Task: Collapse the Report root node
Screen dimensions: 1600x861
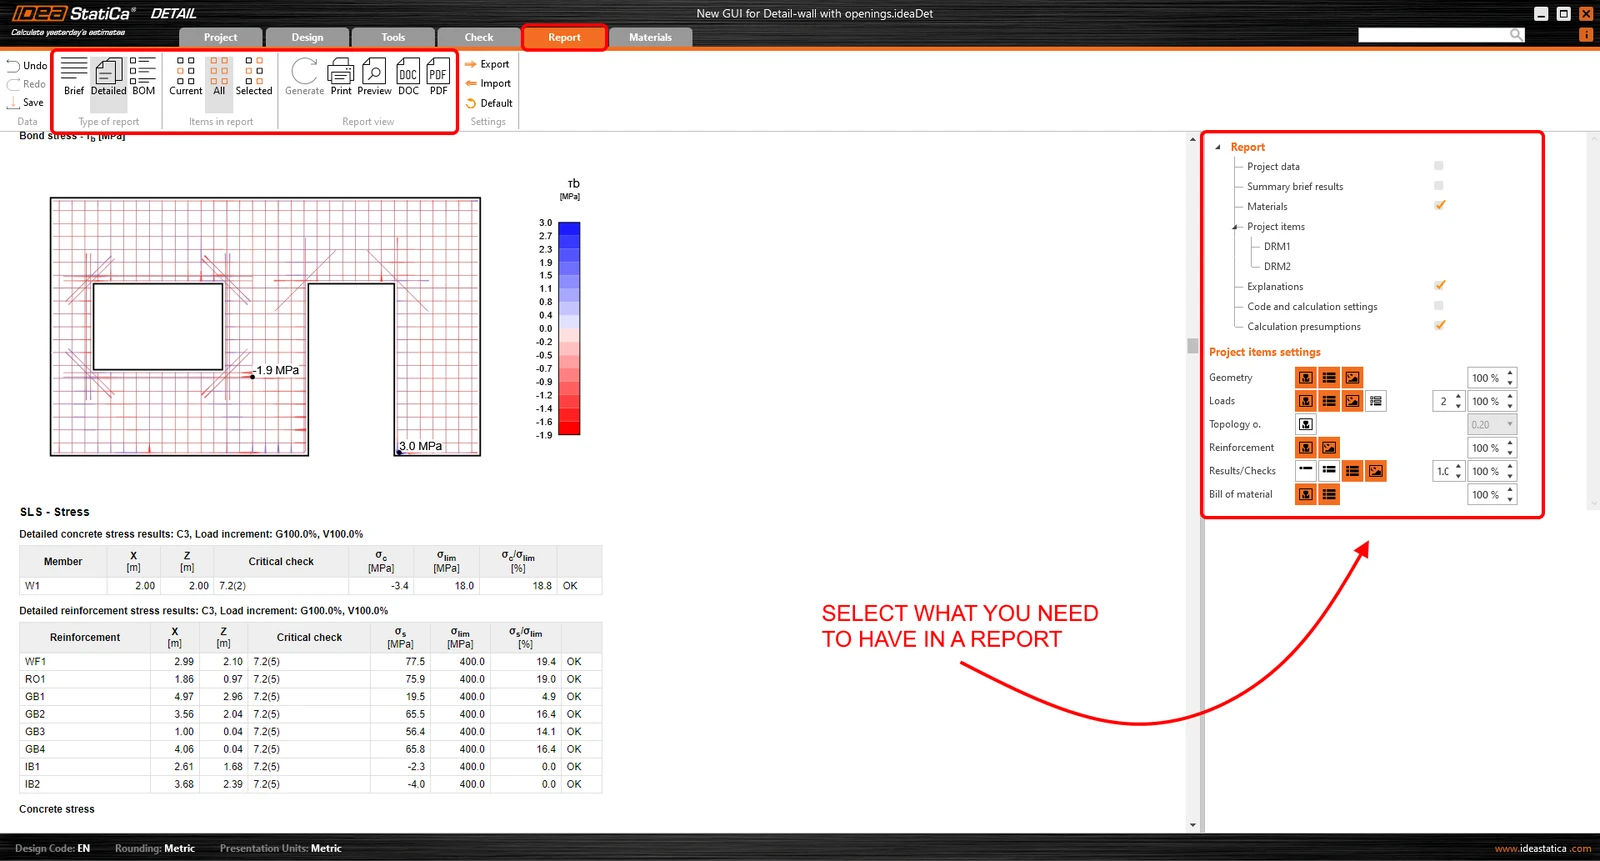Action: point(1218,147)
